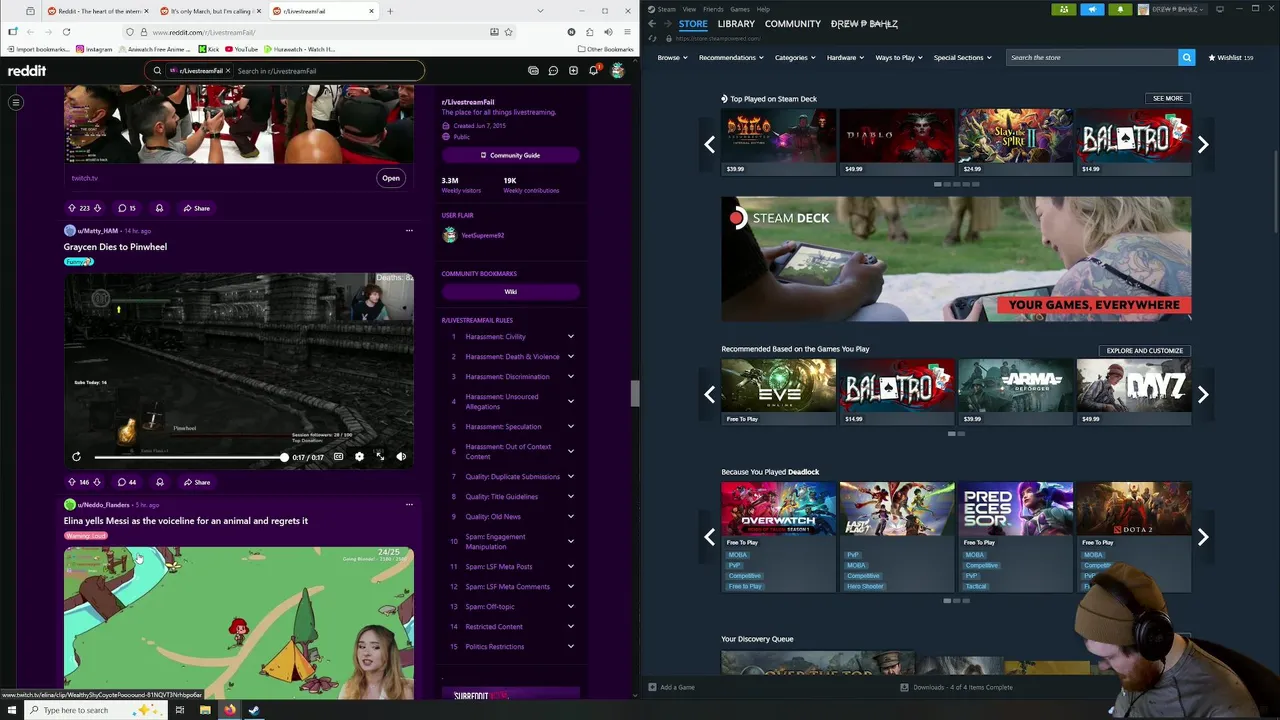
Task: Remove r/LivestreamFail filter from Reddit search
Action: click(228, 71)
